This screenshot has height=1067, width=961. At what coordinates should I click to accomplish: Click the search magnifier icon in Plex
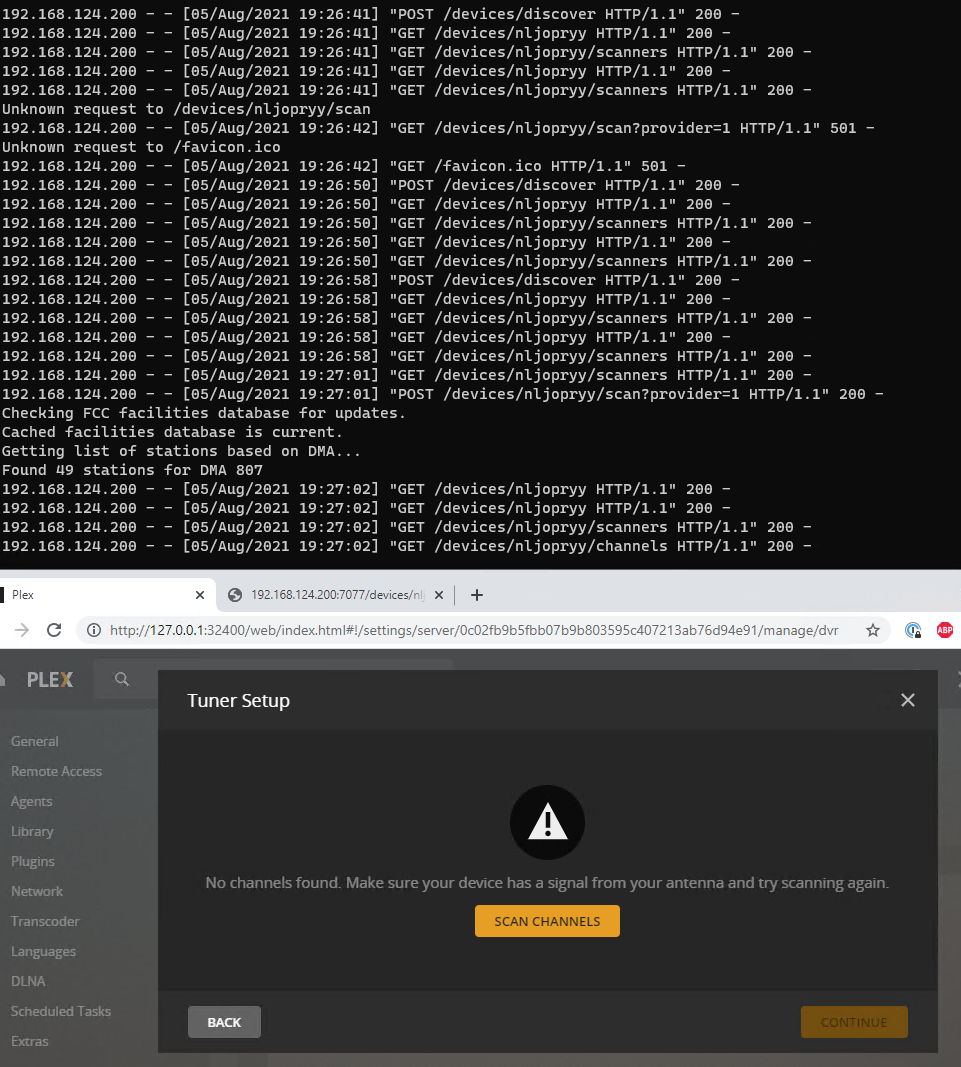pyautogui.click(x=122, y=679)
